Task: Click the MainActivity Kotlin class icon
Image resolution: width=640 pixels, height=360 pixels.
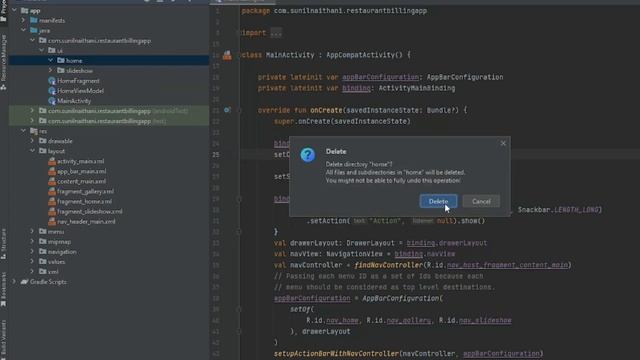Action: 52,101
